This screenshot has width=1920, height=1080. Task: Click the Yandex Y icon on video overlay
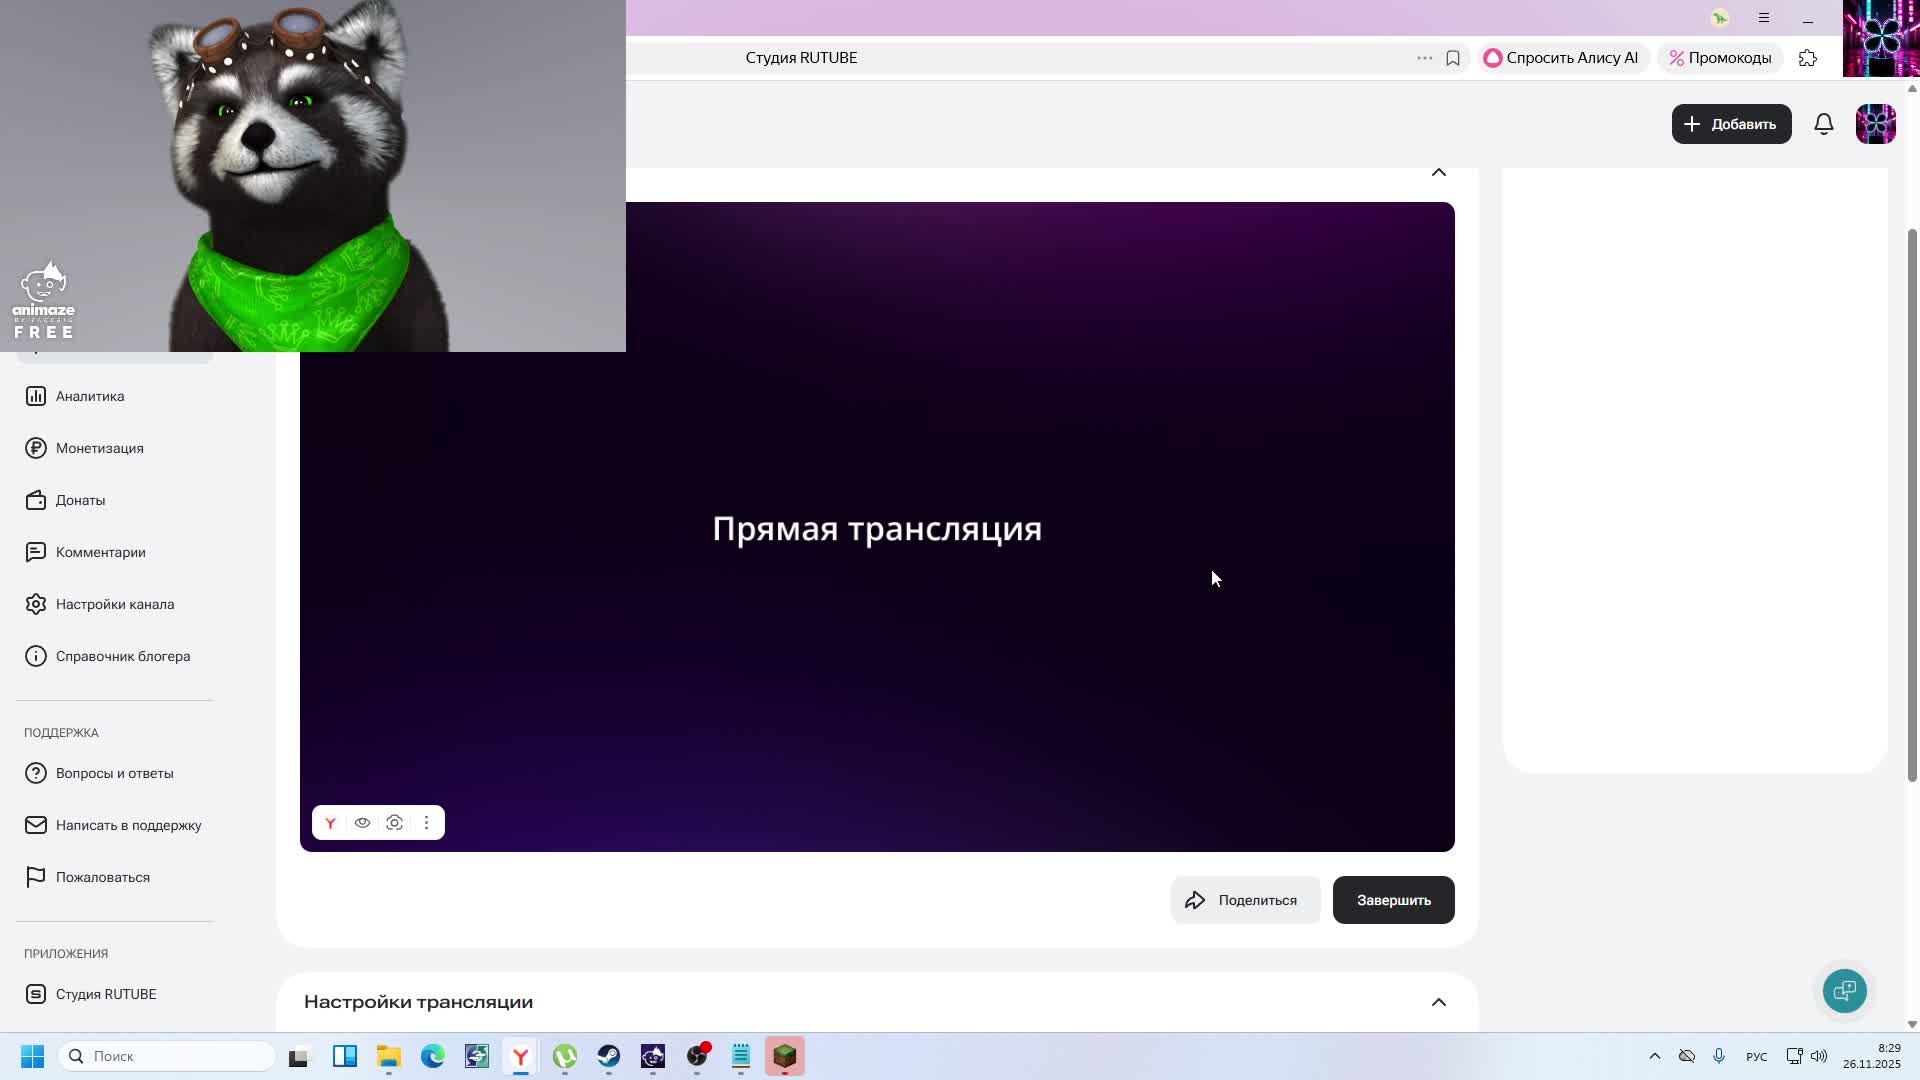(x=330, y=823)
